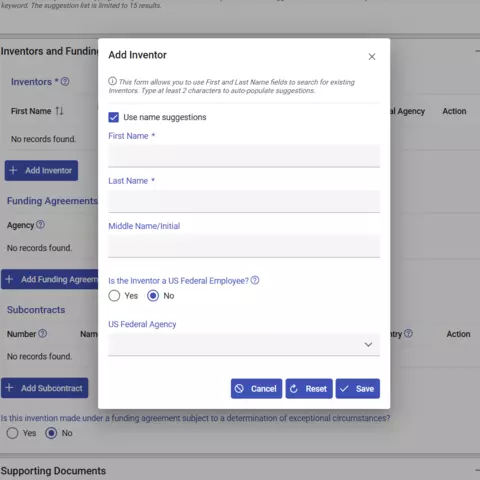Click Add Funding Agreement button in background
Viewport: 480px width, 480px height.
(x=50, y=279)
